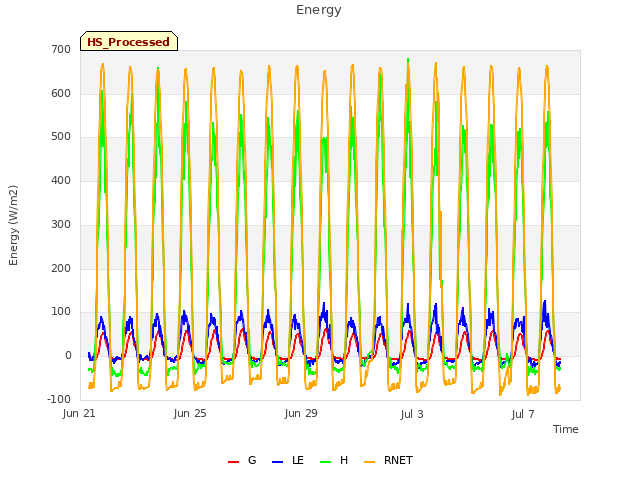This screenshot has height=480, width=640.
Task: Toggle the RNET series in the legend
Action: (388, 460)
